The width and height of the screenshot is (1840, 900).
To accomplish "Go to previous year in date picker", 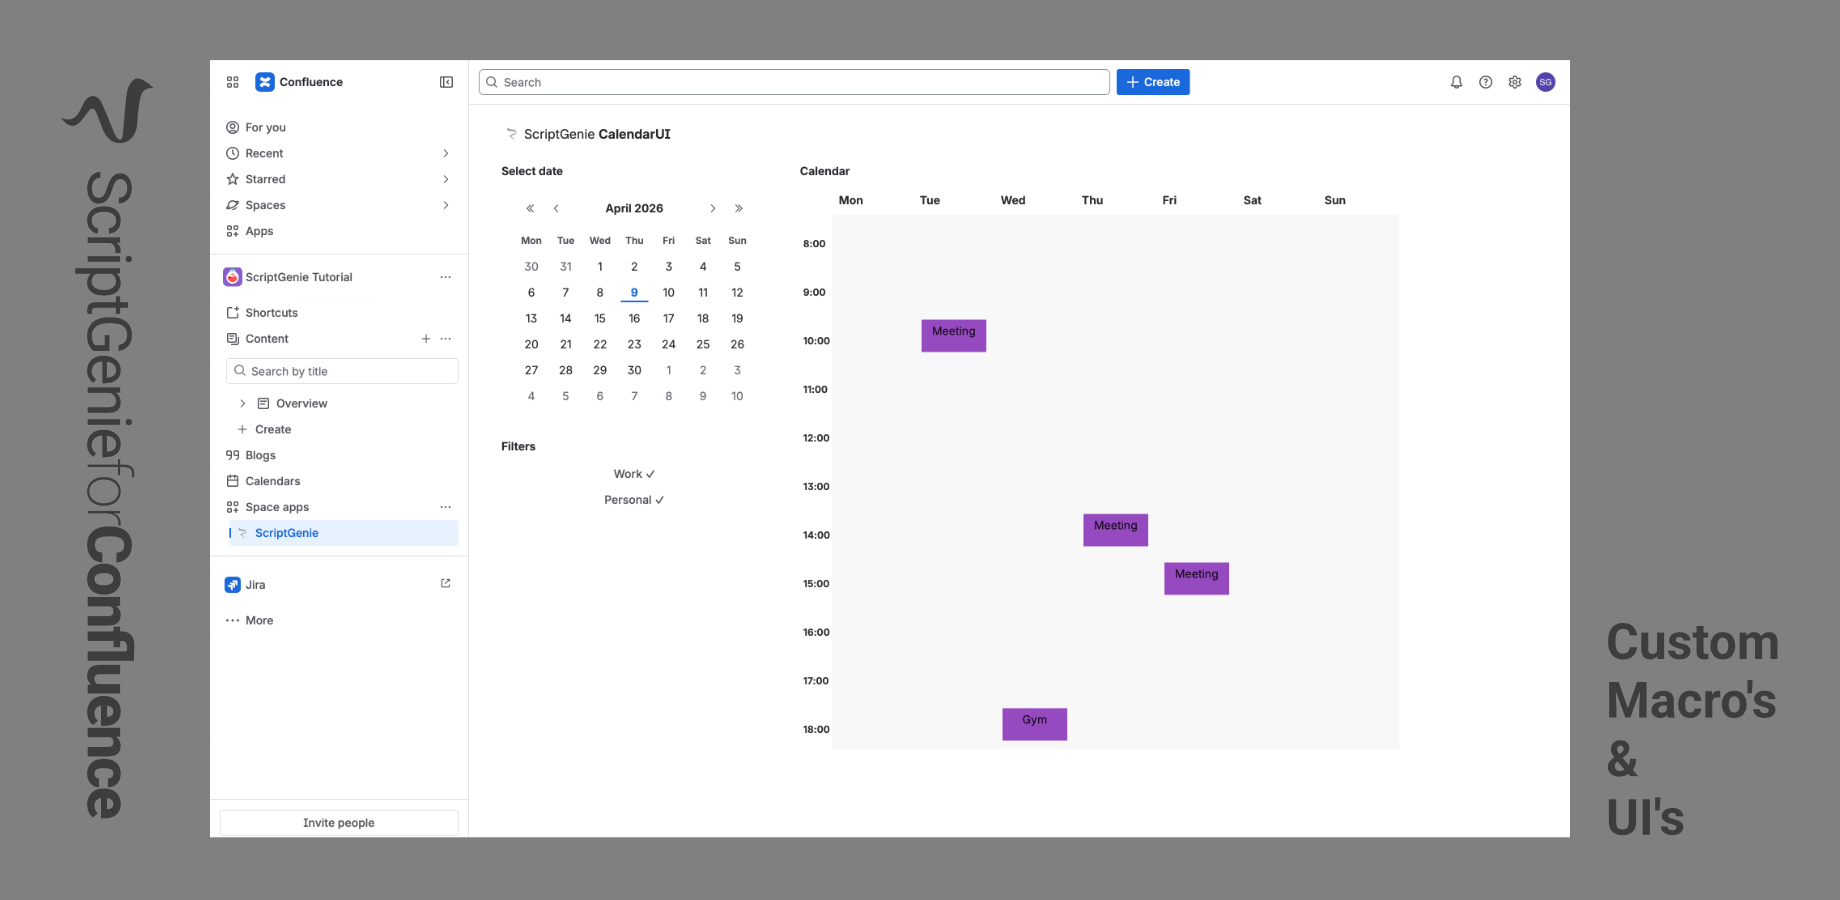I will pyautogui.click(x=530, y=208).
